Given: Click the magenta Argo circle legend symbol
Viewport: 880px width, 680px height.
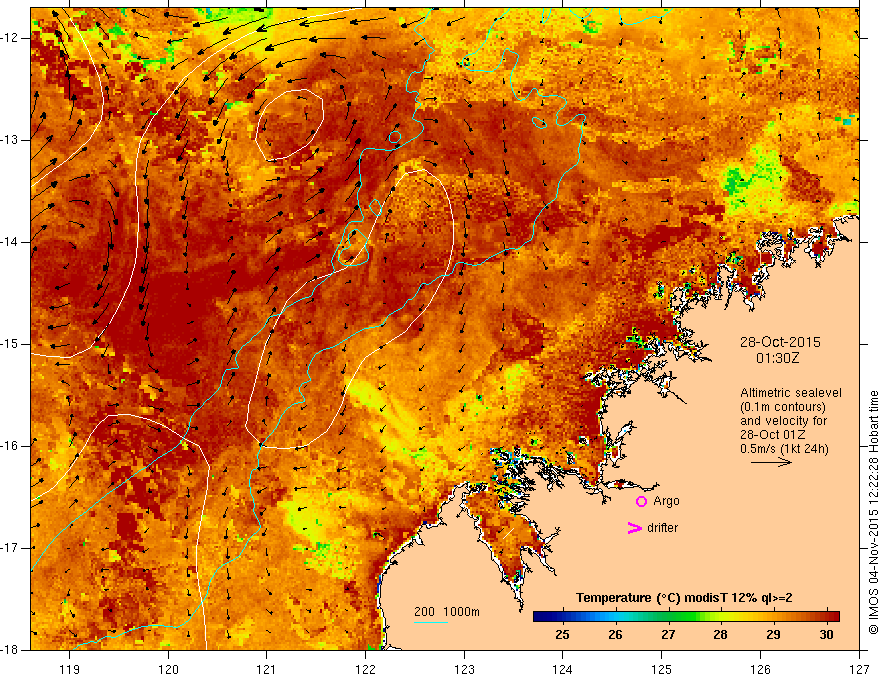Looking at the screenshot, I should click(641, 502).
